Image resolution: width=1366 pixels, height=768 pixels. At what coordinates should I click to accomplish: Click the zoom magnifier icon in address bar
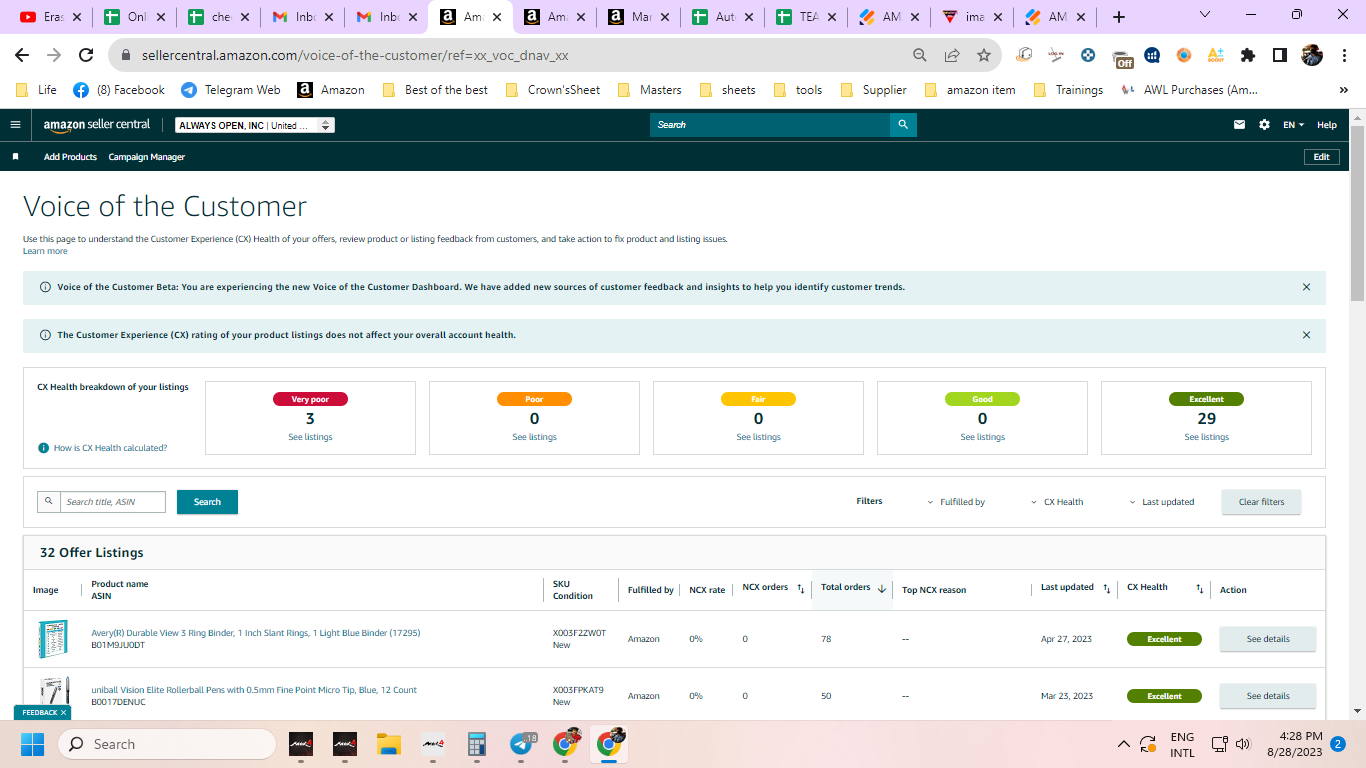pyautogui.click(x=920, y=55)
